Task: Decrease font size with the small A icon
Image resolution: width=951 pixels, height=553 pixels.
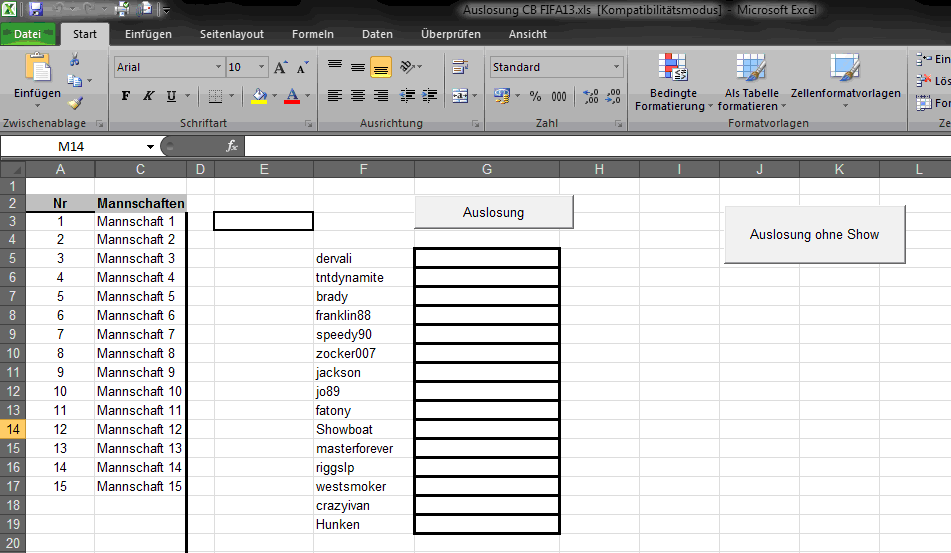Action: (302, 67)
